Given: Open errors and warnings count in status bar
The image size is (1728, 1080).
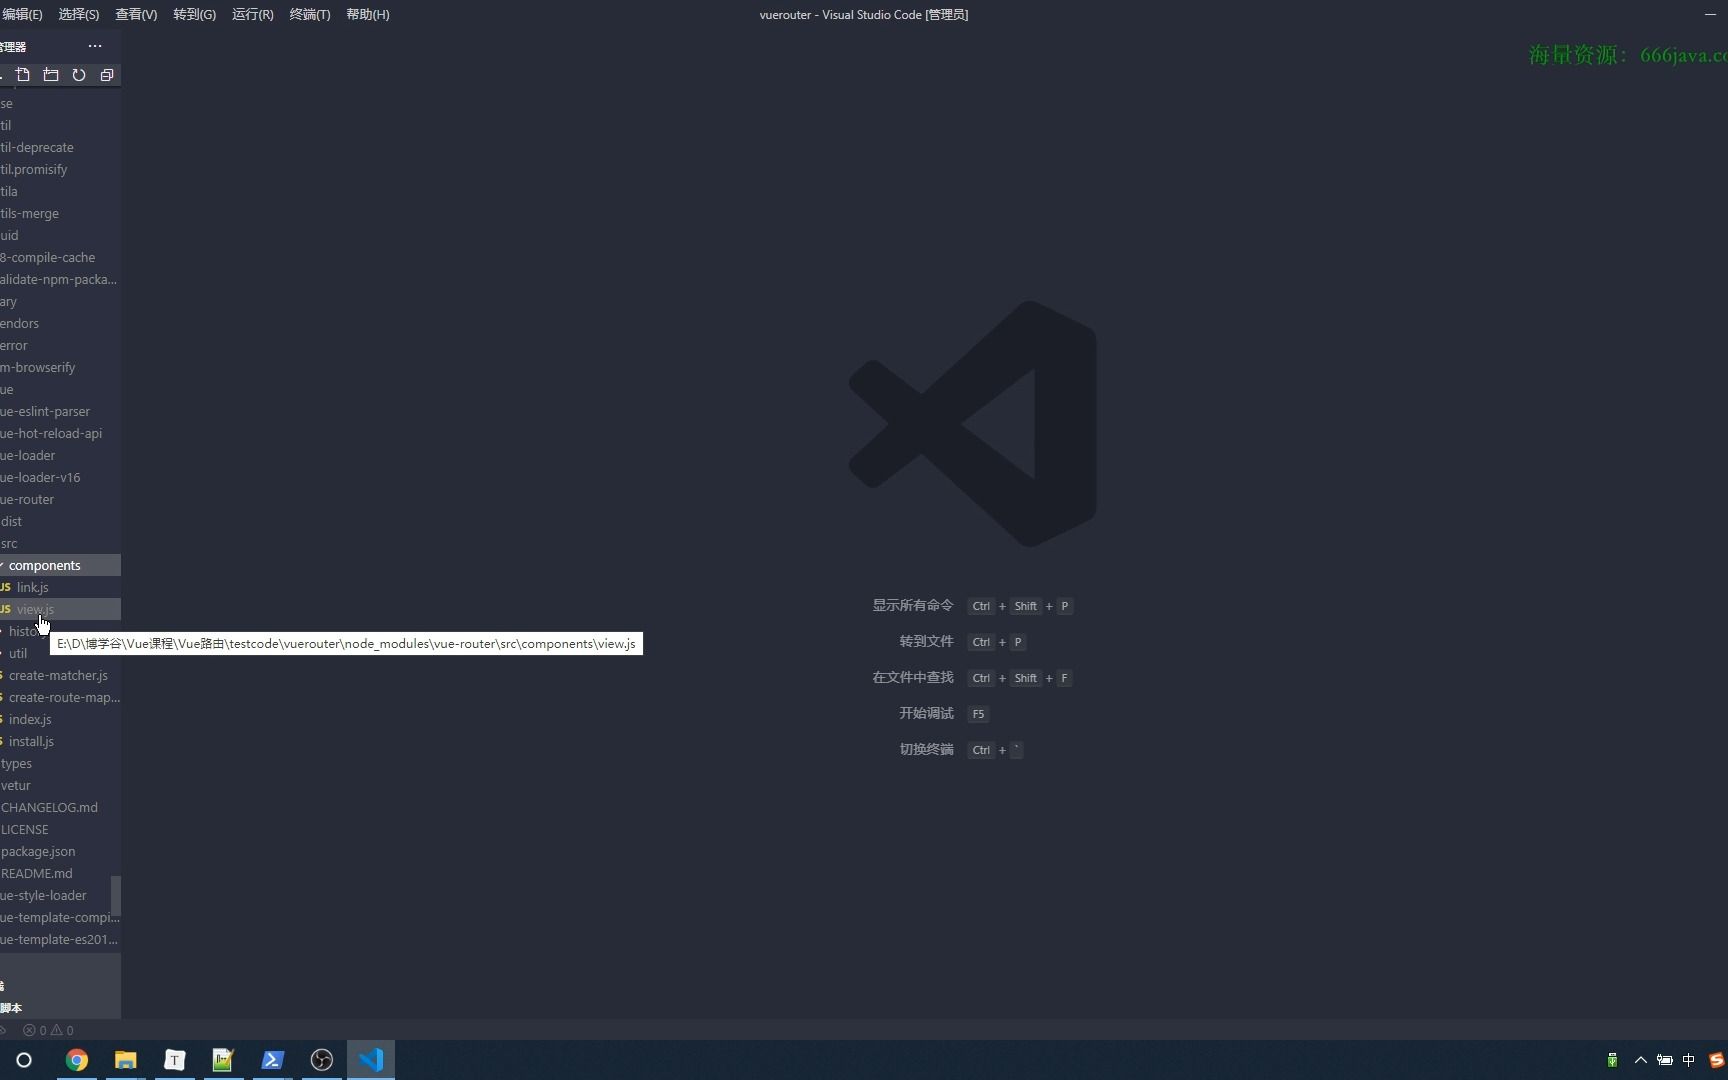Looking at the screenshot, I should 48,1030.
